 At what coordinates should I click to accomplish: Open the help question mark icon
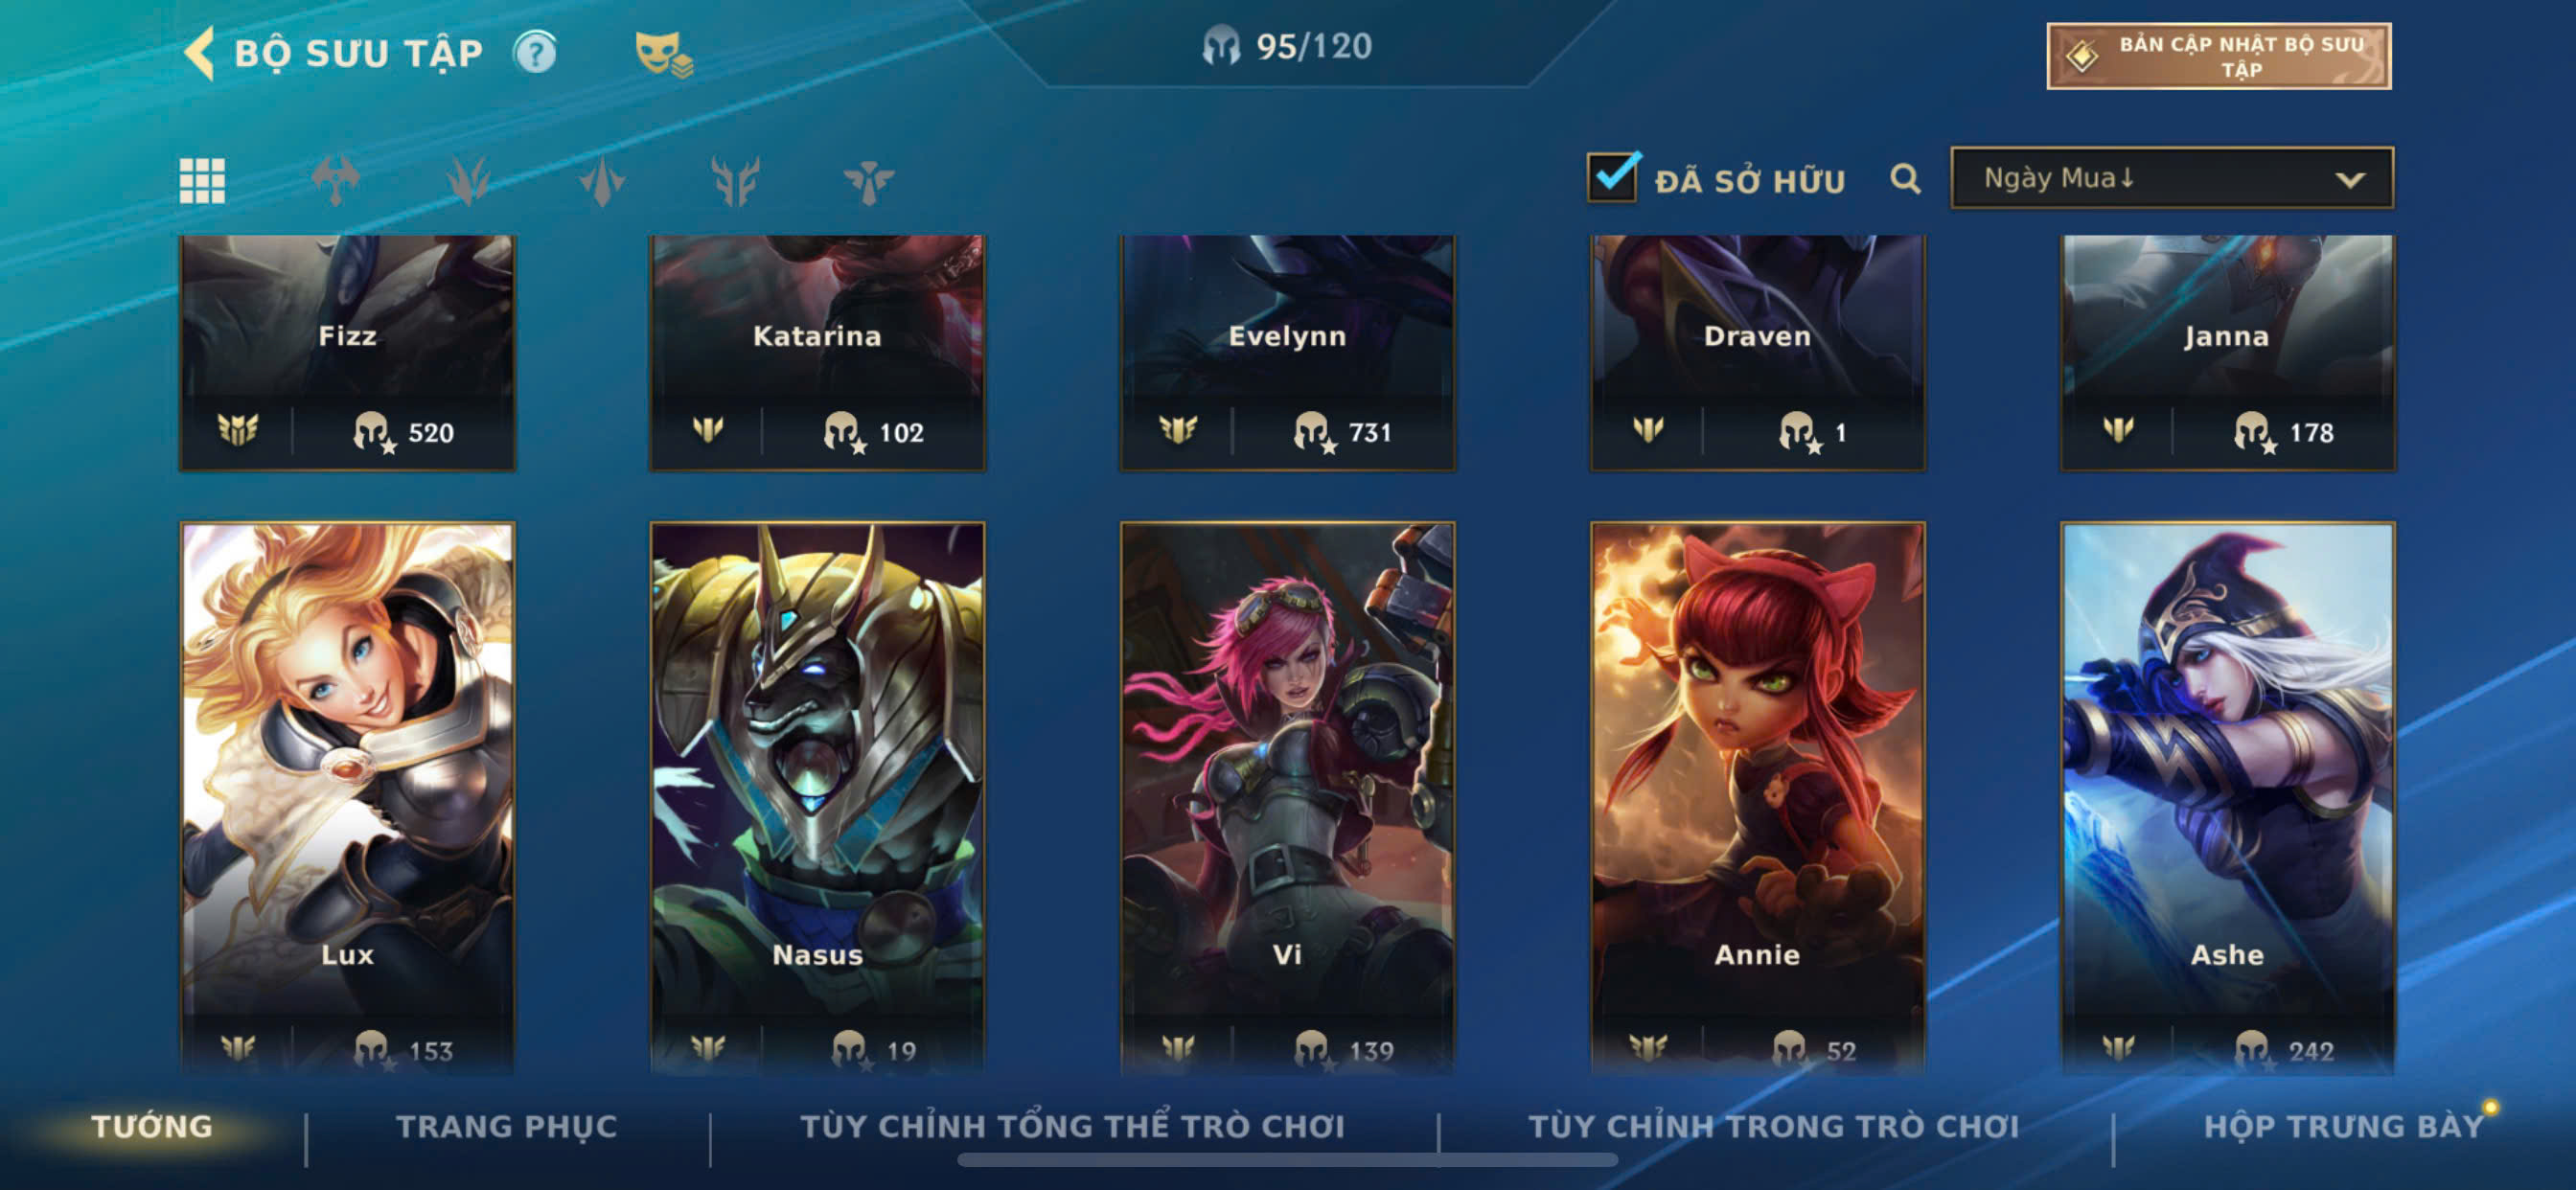[x=535, y=53]
